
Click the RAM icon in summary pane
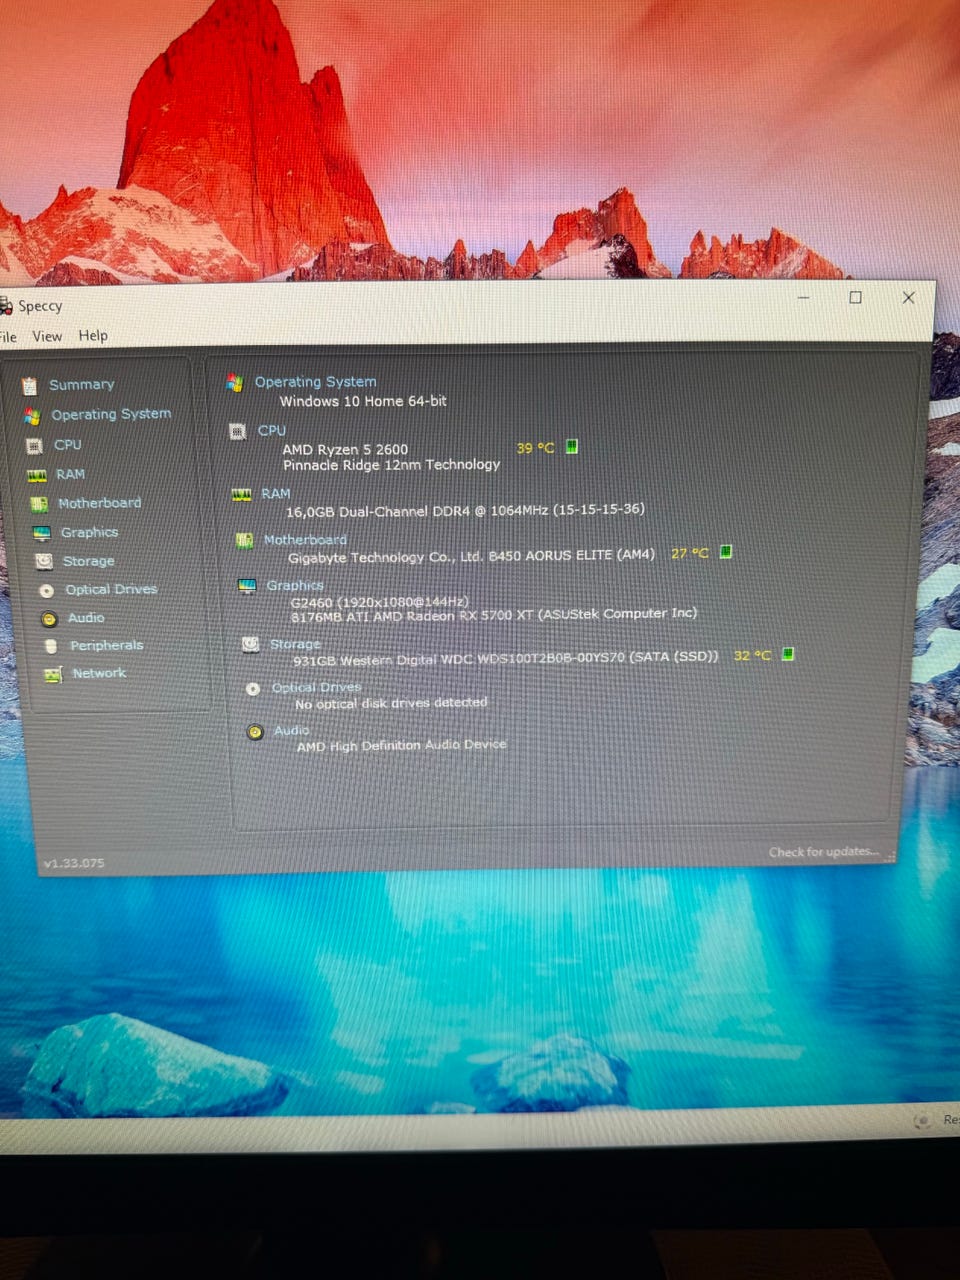click(x=241, y=494)
